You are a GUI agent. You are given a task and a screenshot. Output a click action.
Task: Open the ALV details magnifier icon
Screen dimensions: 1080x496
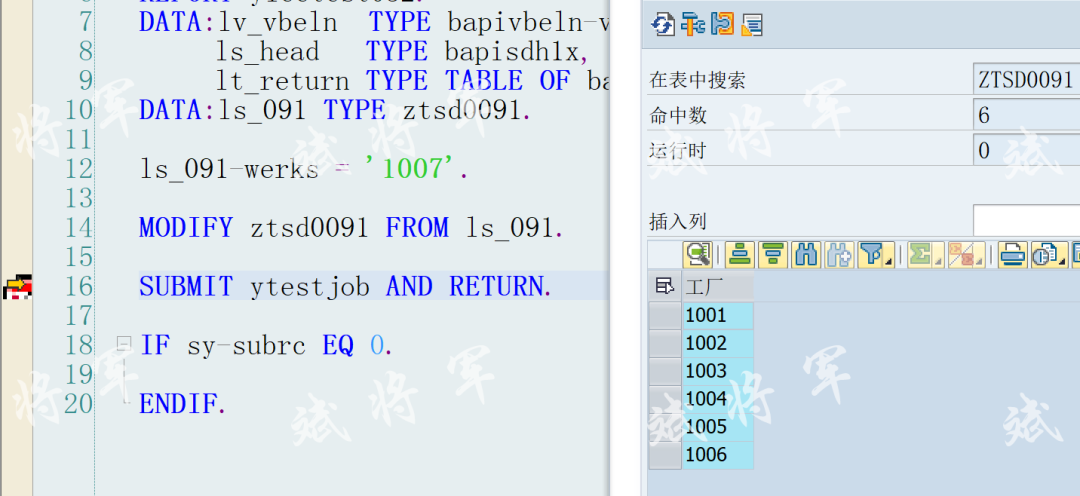tap(697, 255)
